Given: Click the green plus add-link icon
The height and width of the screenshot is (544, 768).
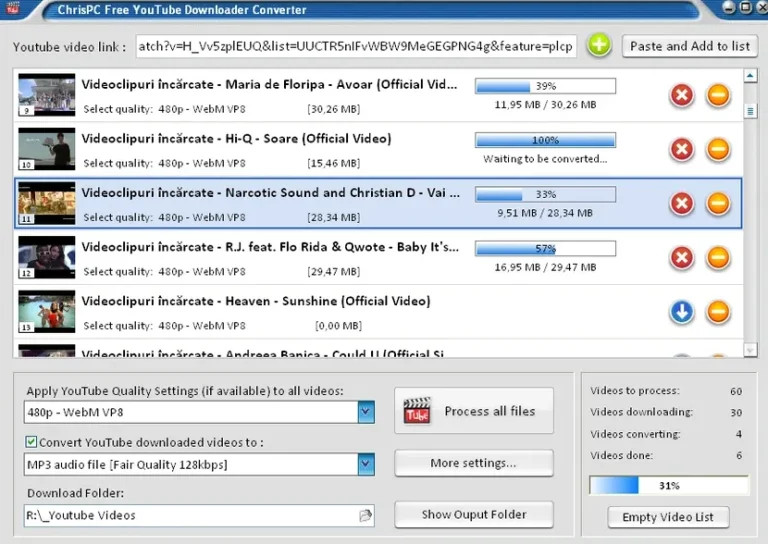Looking at the screenshot, I should [x=599, y=46].
